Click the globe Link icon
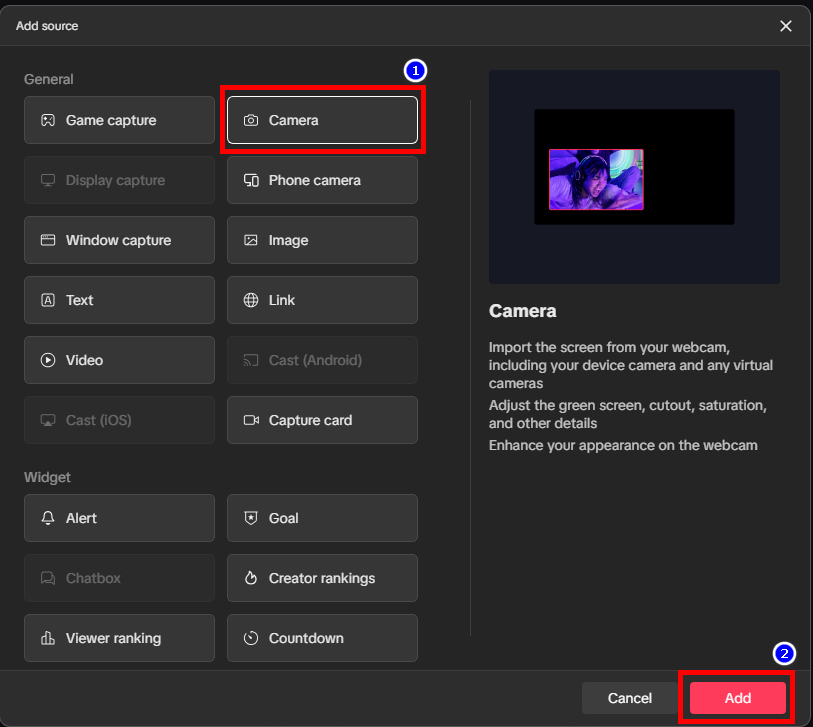The image size is (813, 727). [251, 301]
